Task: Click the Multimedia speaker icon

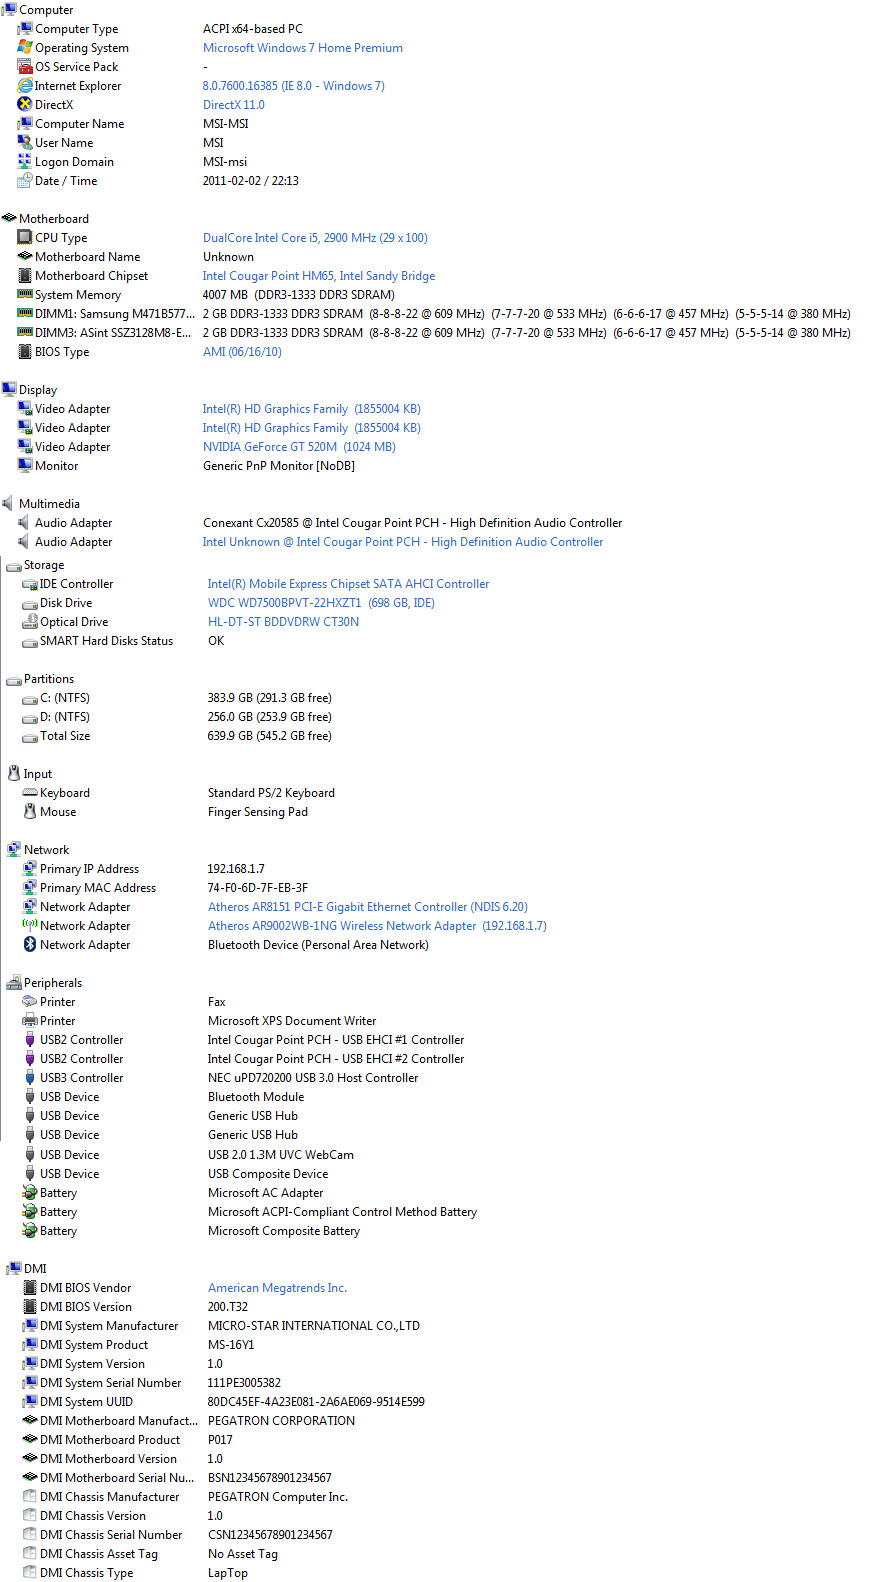Action: point(9,504)
